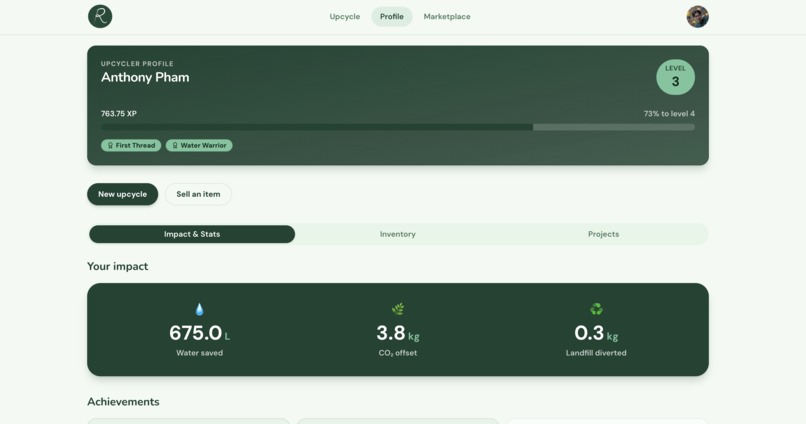Select the Water Warrior badge
The image size is (806, 424).
pos(199,145)
